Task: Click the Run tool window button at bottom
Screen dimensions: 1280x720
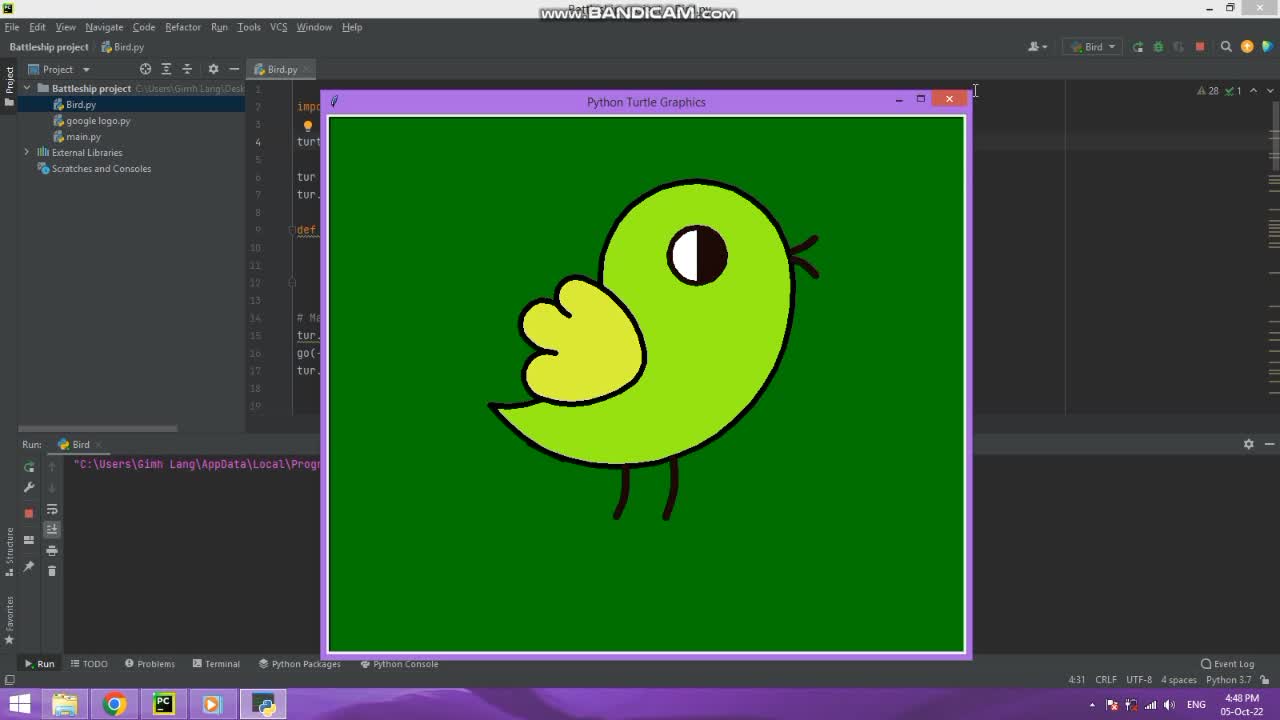Action: 40,664
